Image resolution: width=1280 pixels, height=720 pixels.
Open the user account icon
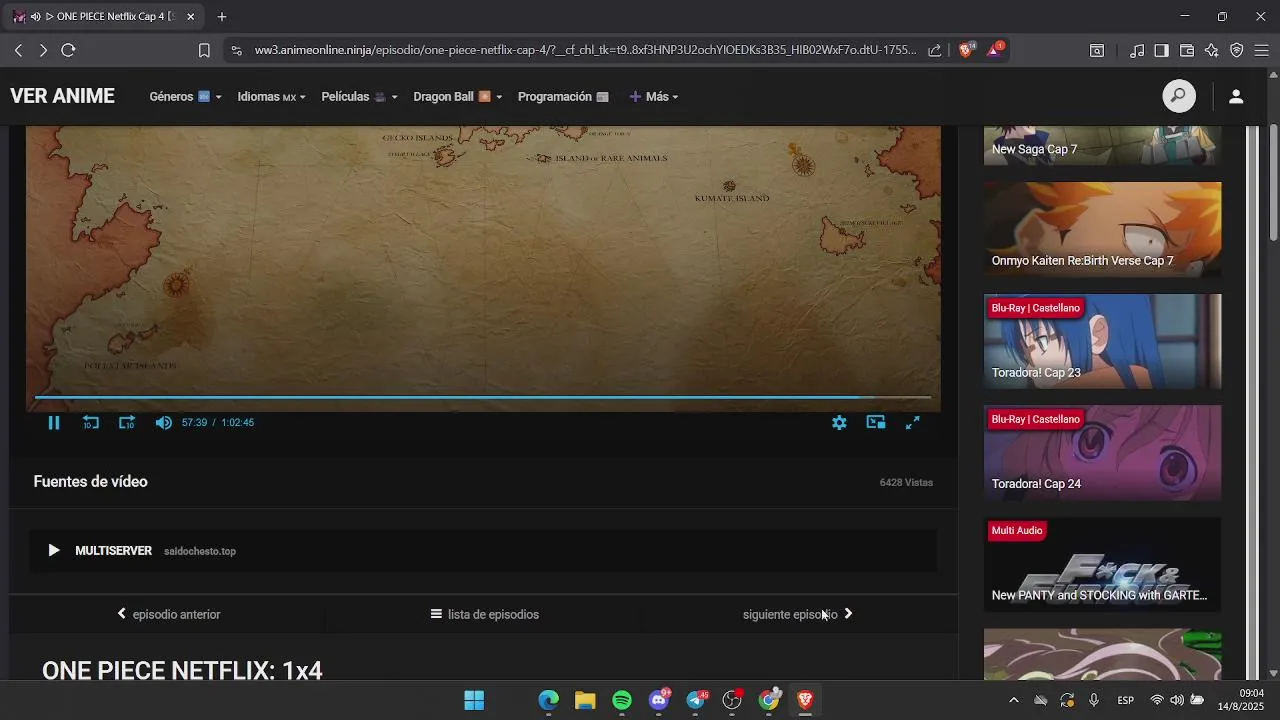point(1236,96)
